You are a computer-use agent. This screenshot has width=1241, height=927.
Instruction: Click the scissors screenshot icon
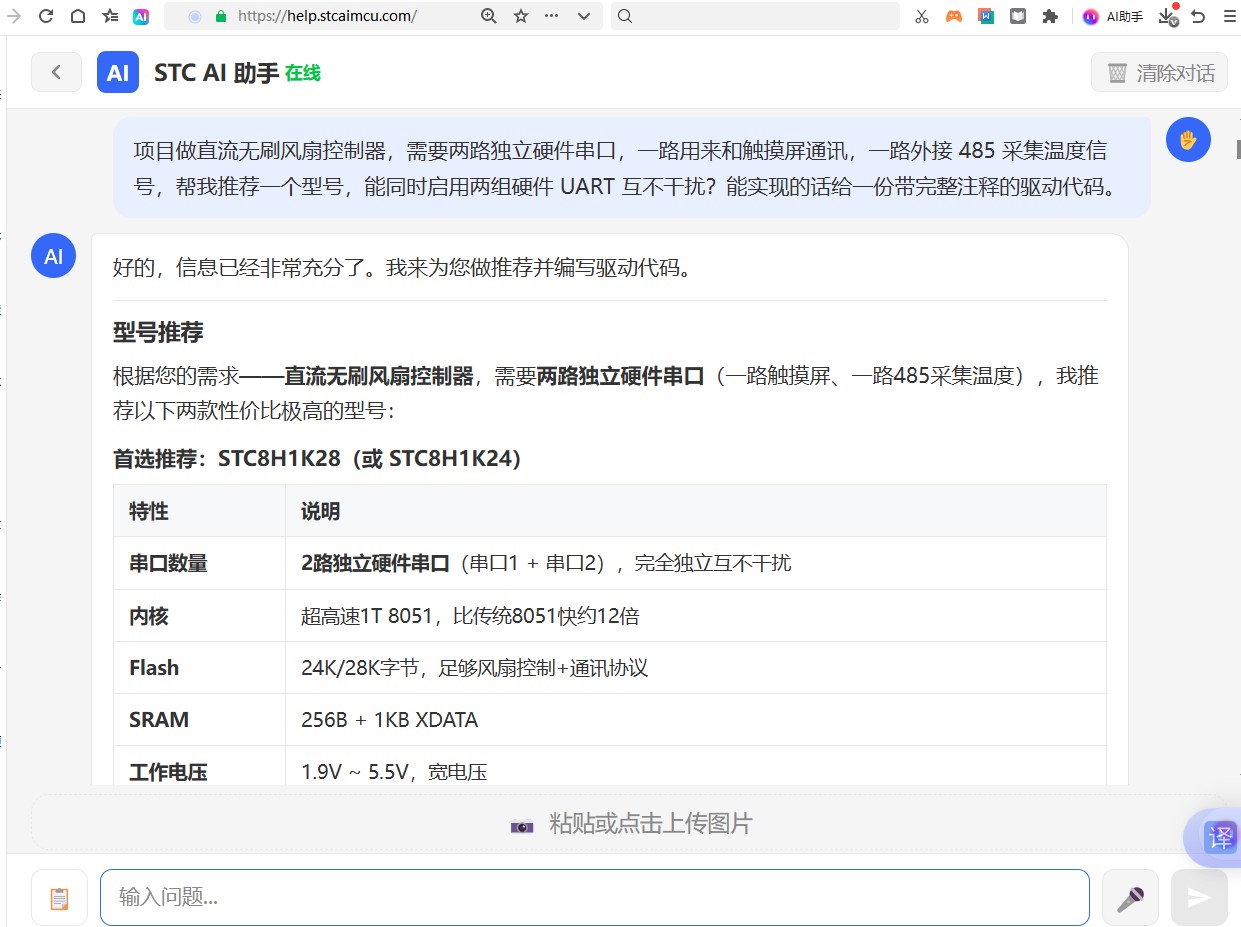(922, 16)
